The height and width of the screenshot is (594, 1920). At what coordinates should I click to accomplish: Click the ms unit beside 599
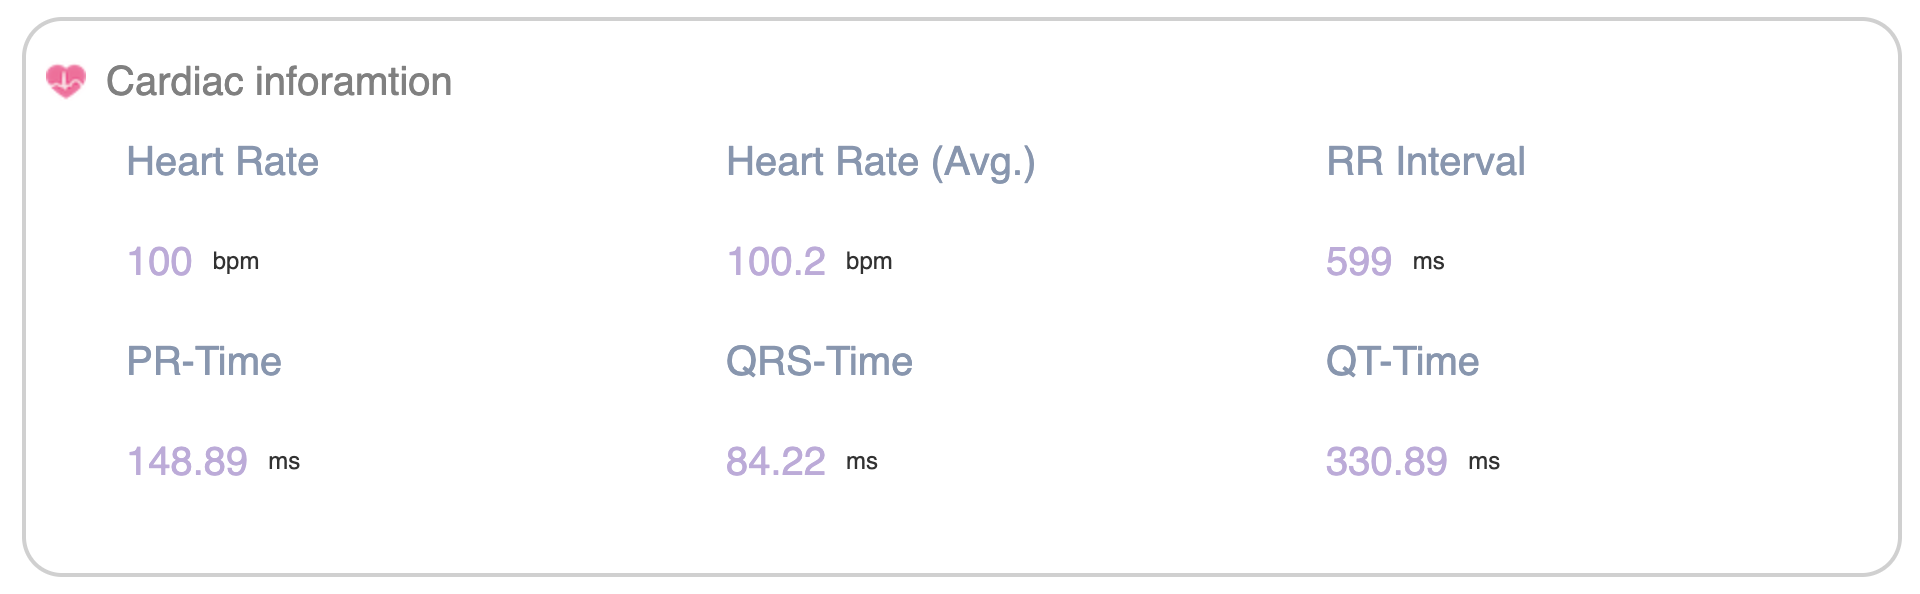[x=1428, y=262]
